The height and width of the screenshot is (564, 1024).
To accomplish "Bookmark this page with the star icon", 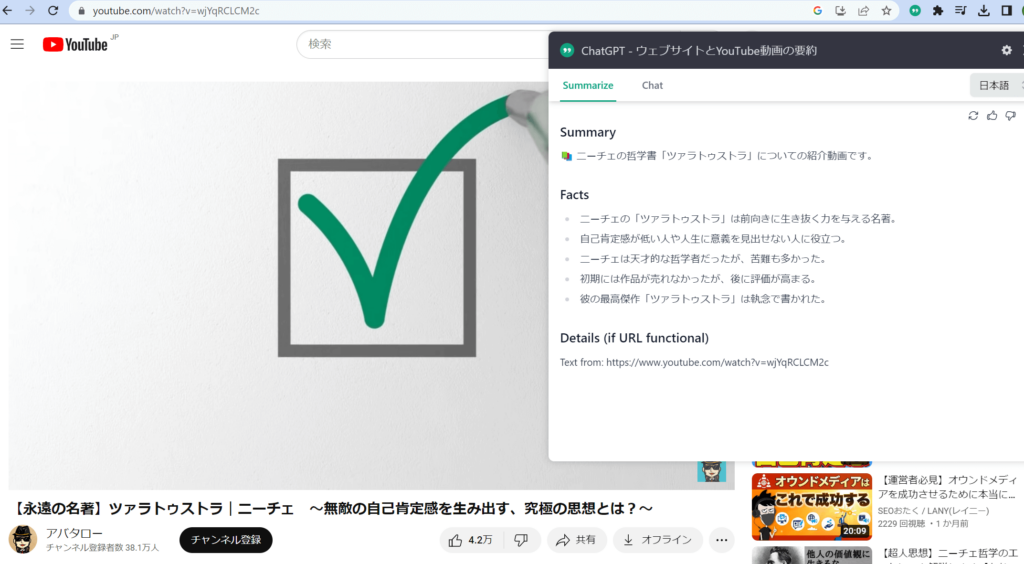I will (x=886, y=11).
